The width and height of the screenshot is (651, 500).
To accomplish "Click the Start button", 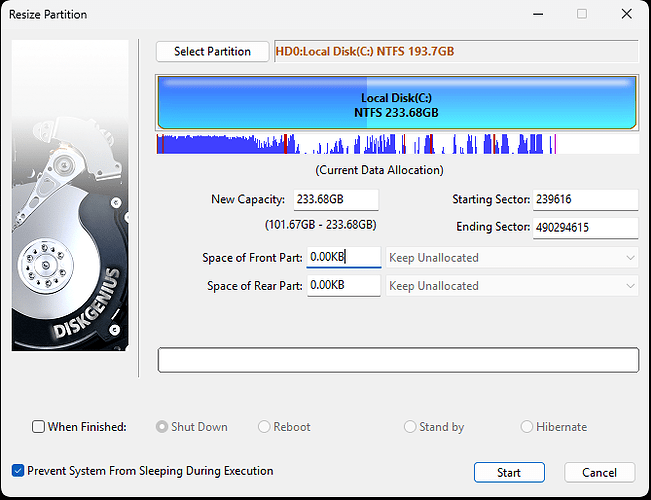I will 509,473.
